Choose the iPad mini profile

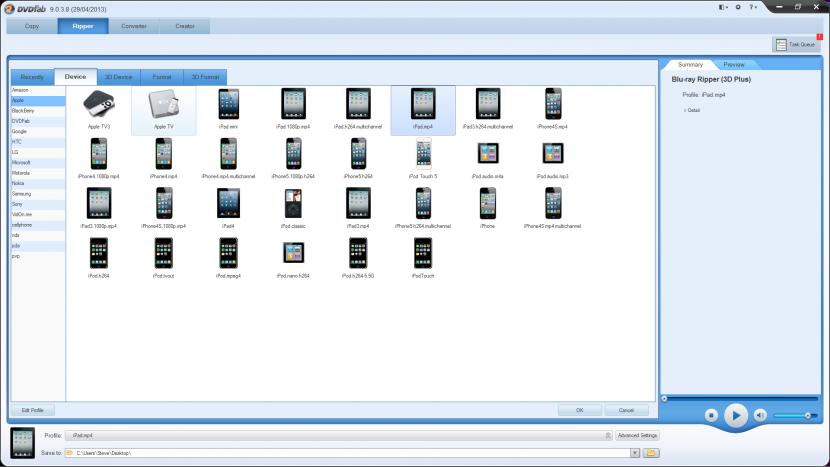click(x=228, y=109)
